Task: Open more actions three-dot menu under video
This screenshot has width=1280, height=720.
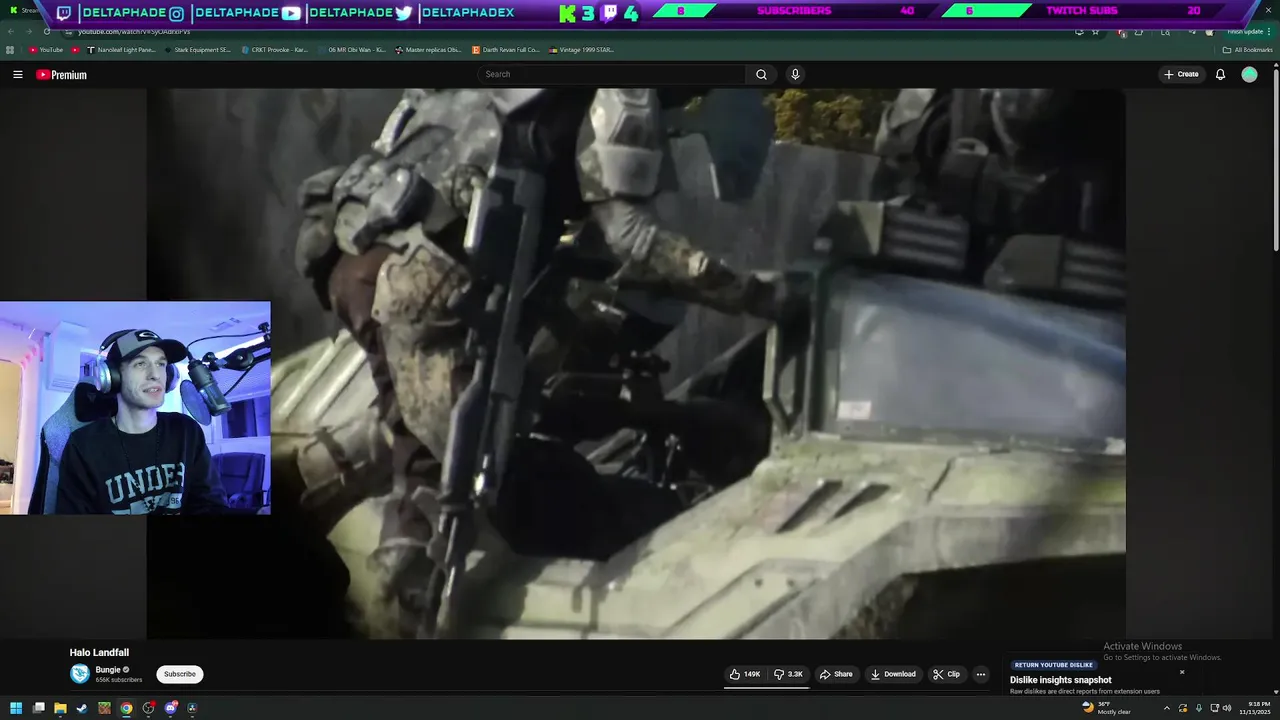Action: point(981,674)
